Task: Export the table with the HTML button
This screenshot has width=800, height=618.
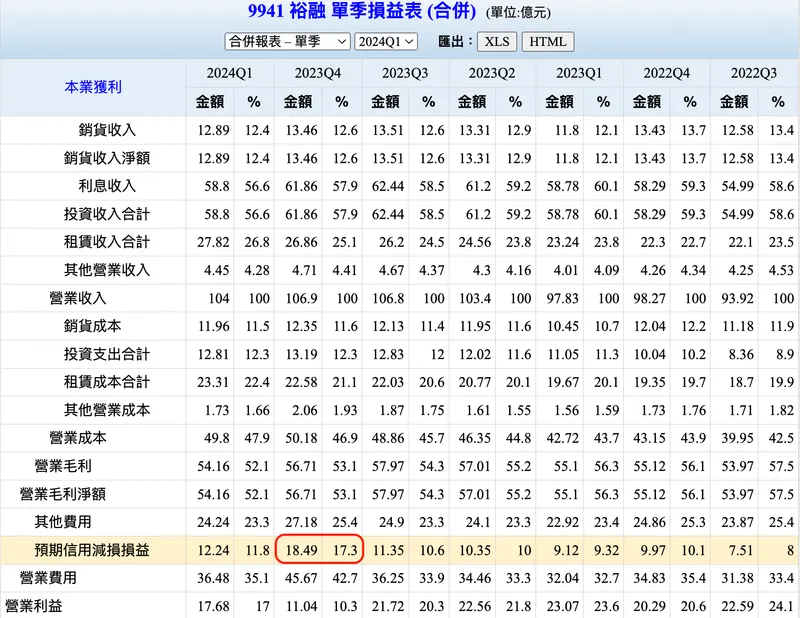Action: [547, 41]
